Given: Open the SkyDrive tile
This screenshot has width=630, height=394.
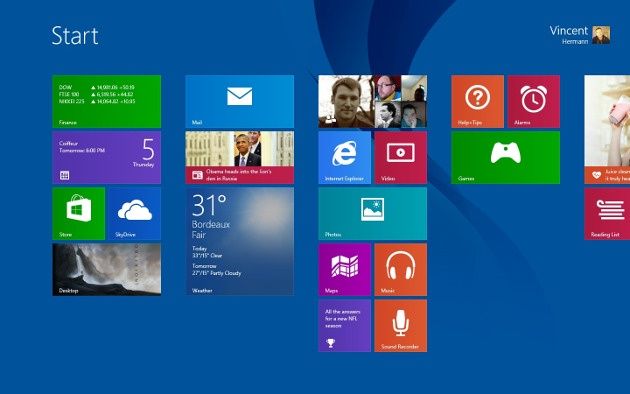Looking at the screenshot, I should [135, 214].
